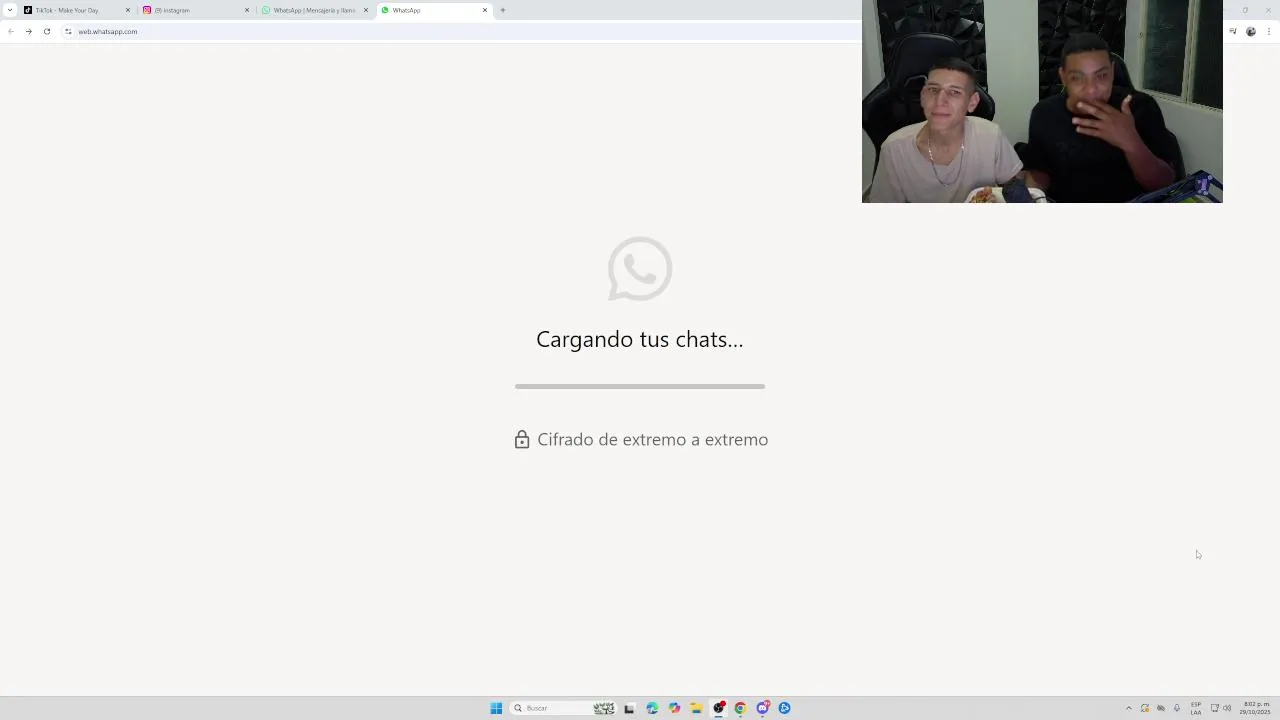This screenshot has height=720, width=1280.
Task: Open Task View from the taskbar
Action: click(629, 708)
